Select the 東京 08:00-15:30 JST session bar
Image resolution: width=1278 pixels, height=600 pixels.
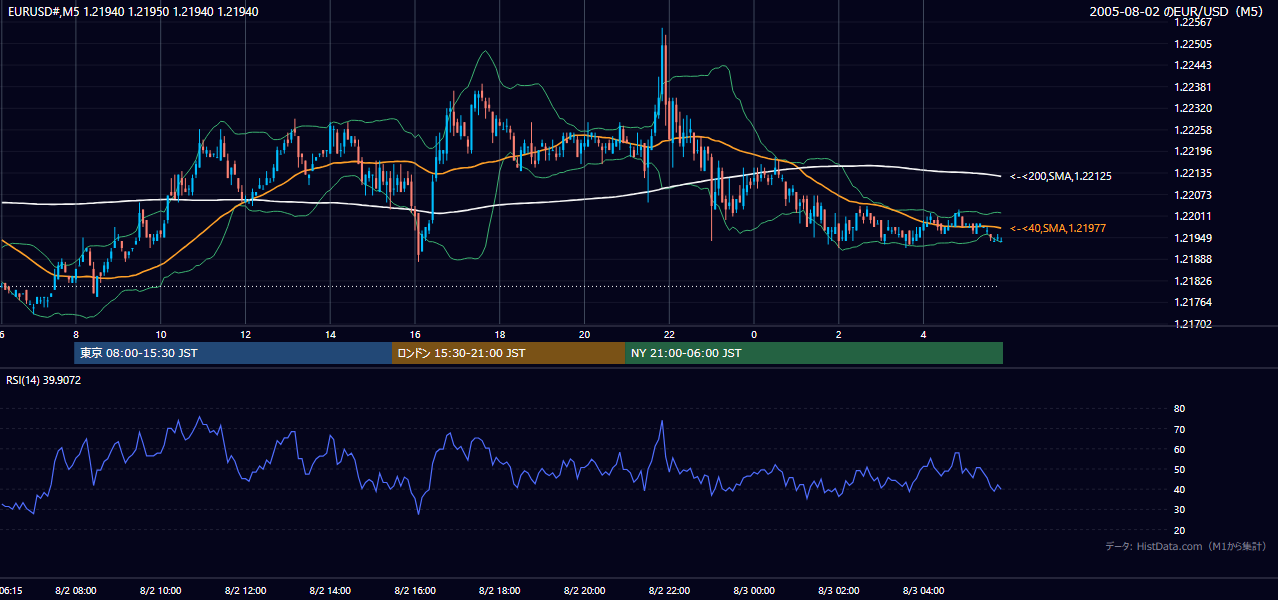(233, 353)
